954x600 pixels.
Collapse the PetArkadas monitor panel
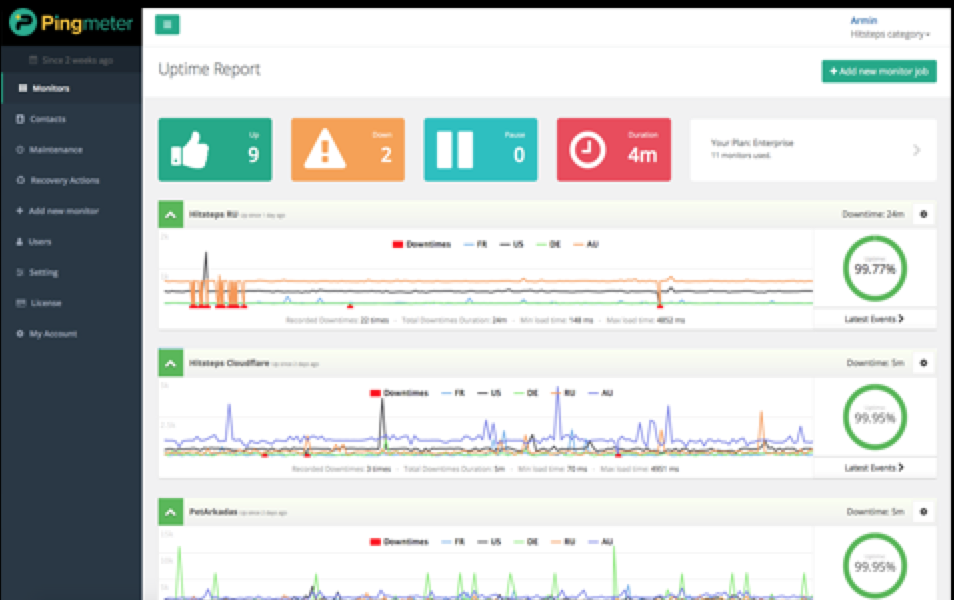[170, 512]
